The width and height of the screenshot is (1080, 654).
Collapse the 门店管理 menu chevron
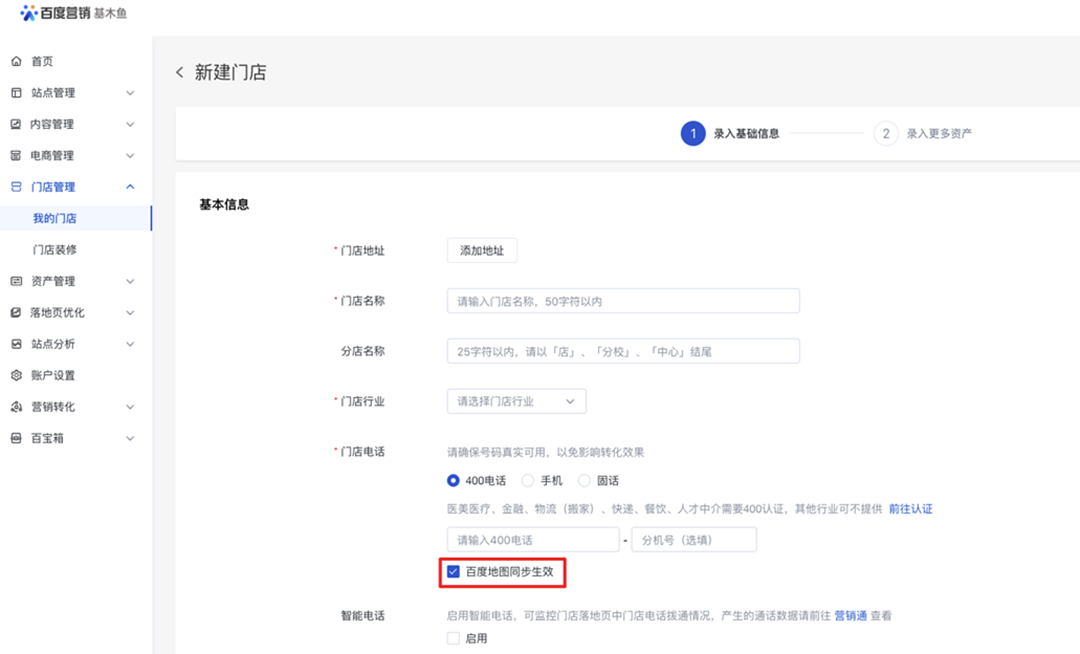click(x=130, y=187)
